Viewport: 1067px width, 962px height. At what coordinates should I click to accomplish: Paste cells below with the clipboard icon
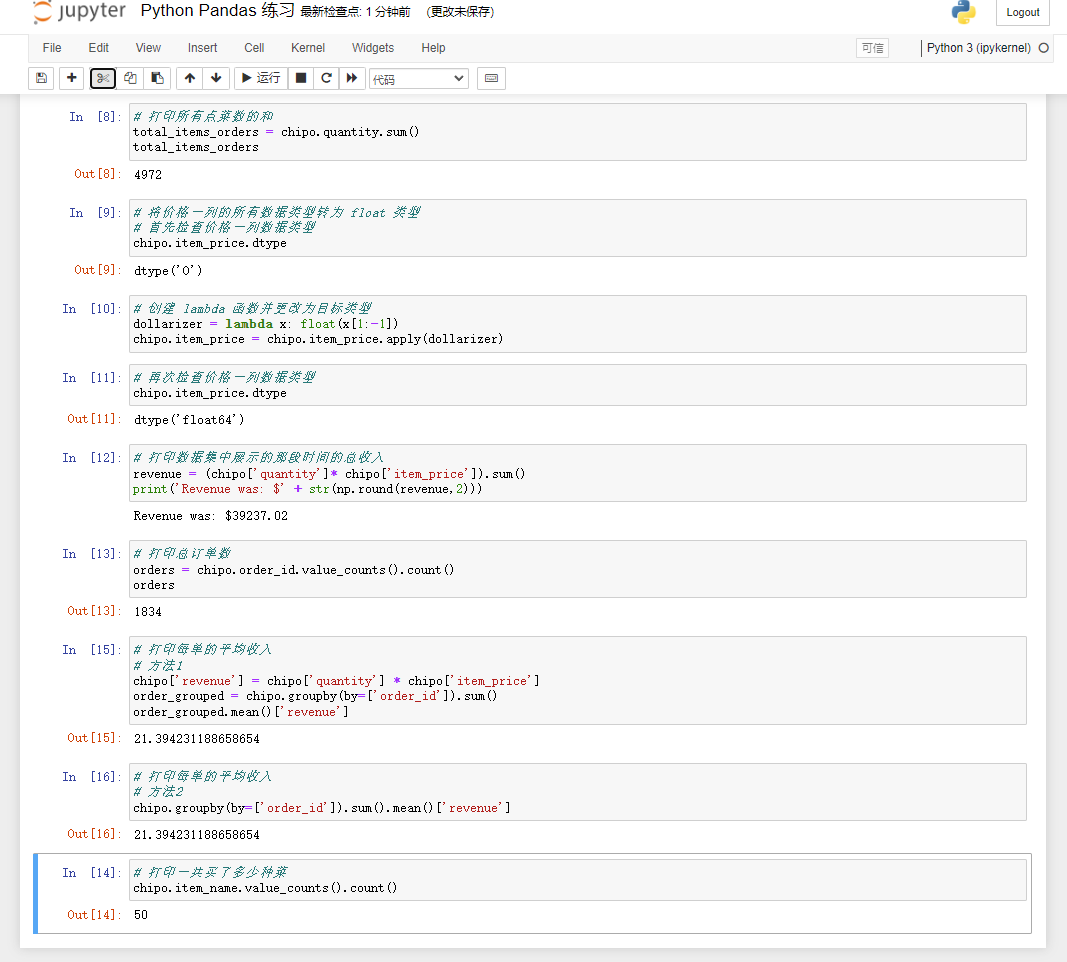[x=157, y=78]
